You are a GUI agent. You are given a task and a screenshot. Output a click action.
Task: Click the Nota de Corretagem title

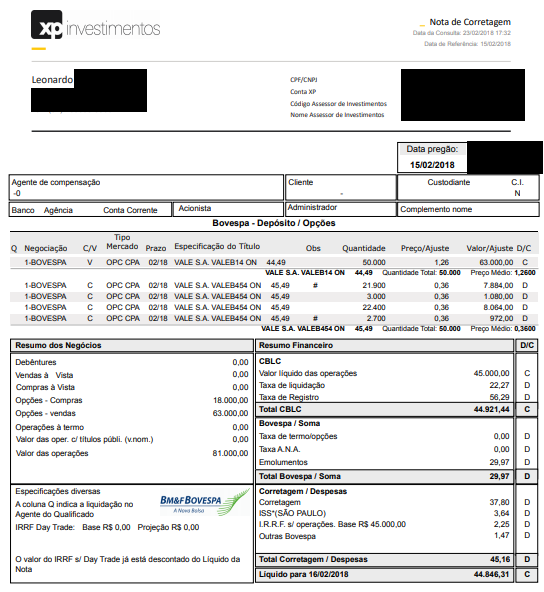click(x=470, y=22)
